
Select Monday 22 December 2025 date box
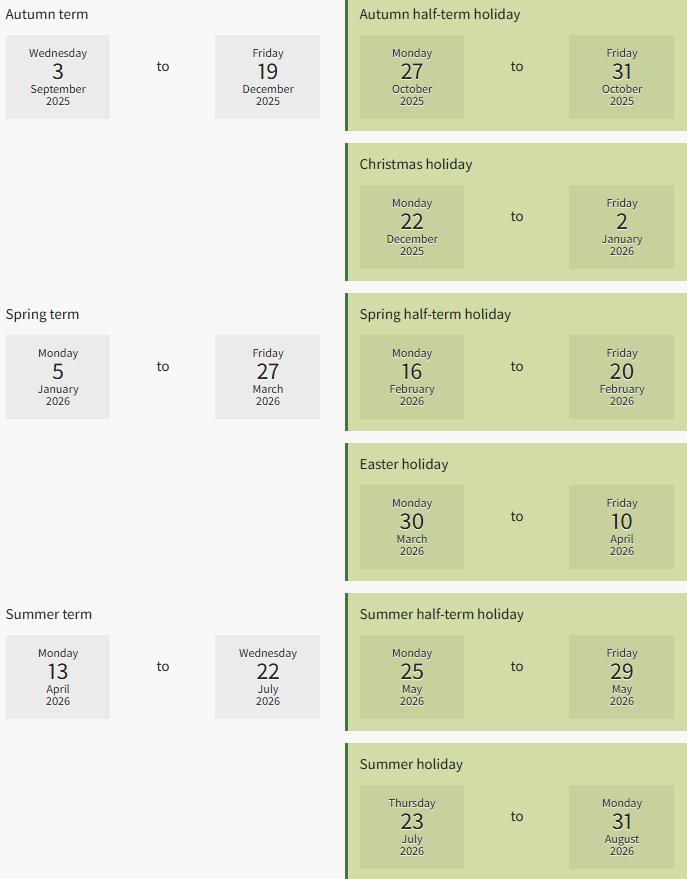(x=412, y=227)
